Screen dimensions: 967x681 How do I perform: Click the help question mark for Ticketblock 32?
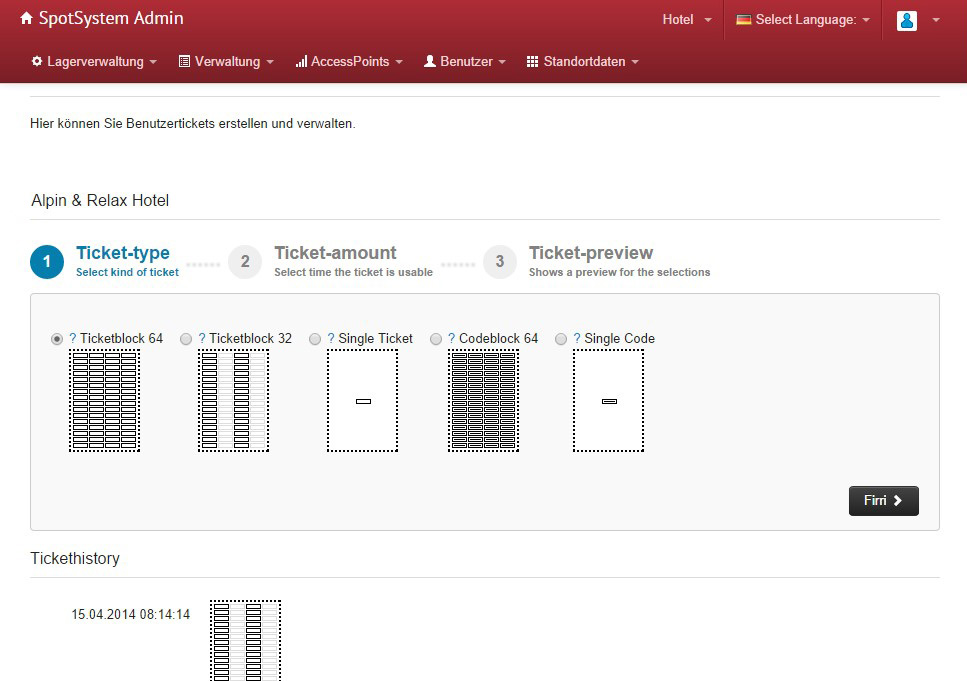tap(202, 339)
